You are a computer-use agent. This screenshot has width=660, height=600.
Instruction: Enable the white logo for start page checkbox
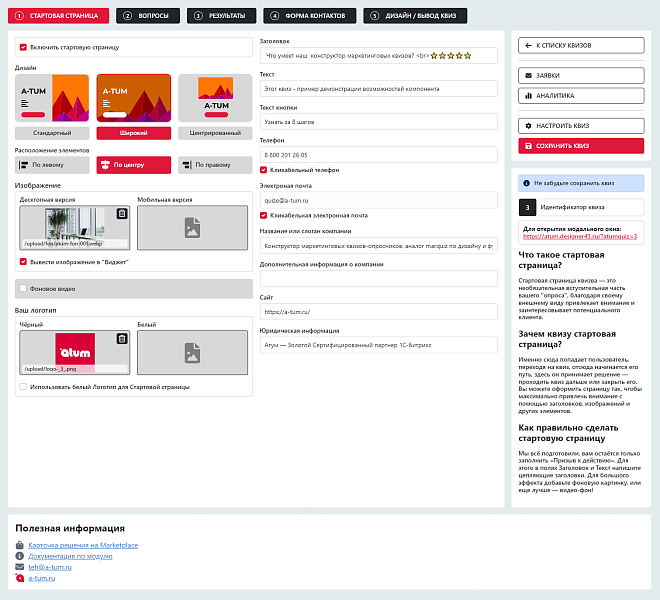24,386
